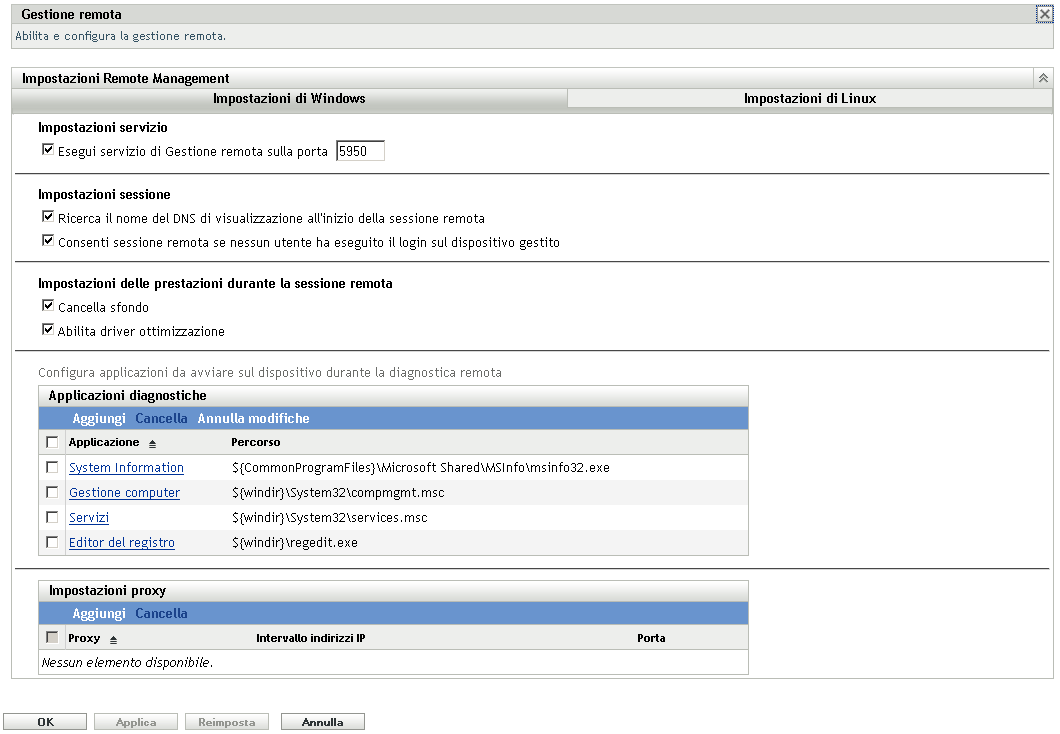1060x734 pixels.
Task: Click the remote management port number field
Action: tap(360, 150)
